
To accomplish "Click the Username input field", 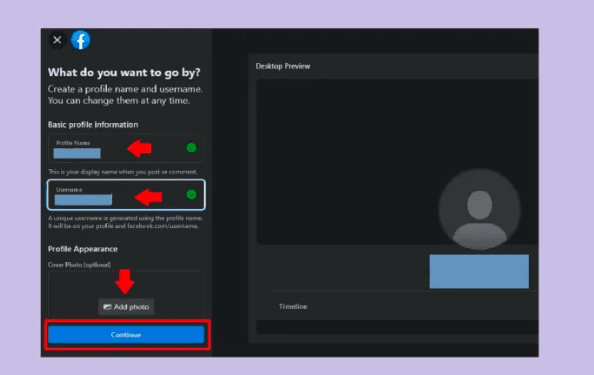I will pyautogui.click(x=126, y=195).
